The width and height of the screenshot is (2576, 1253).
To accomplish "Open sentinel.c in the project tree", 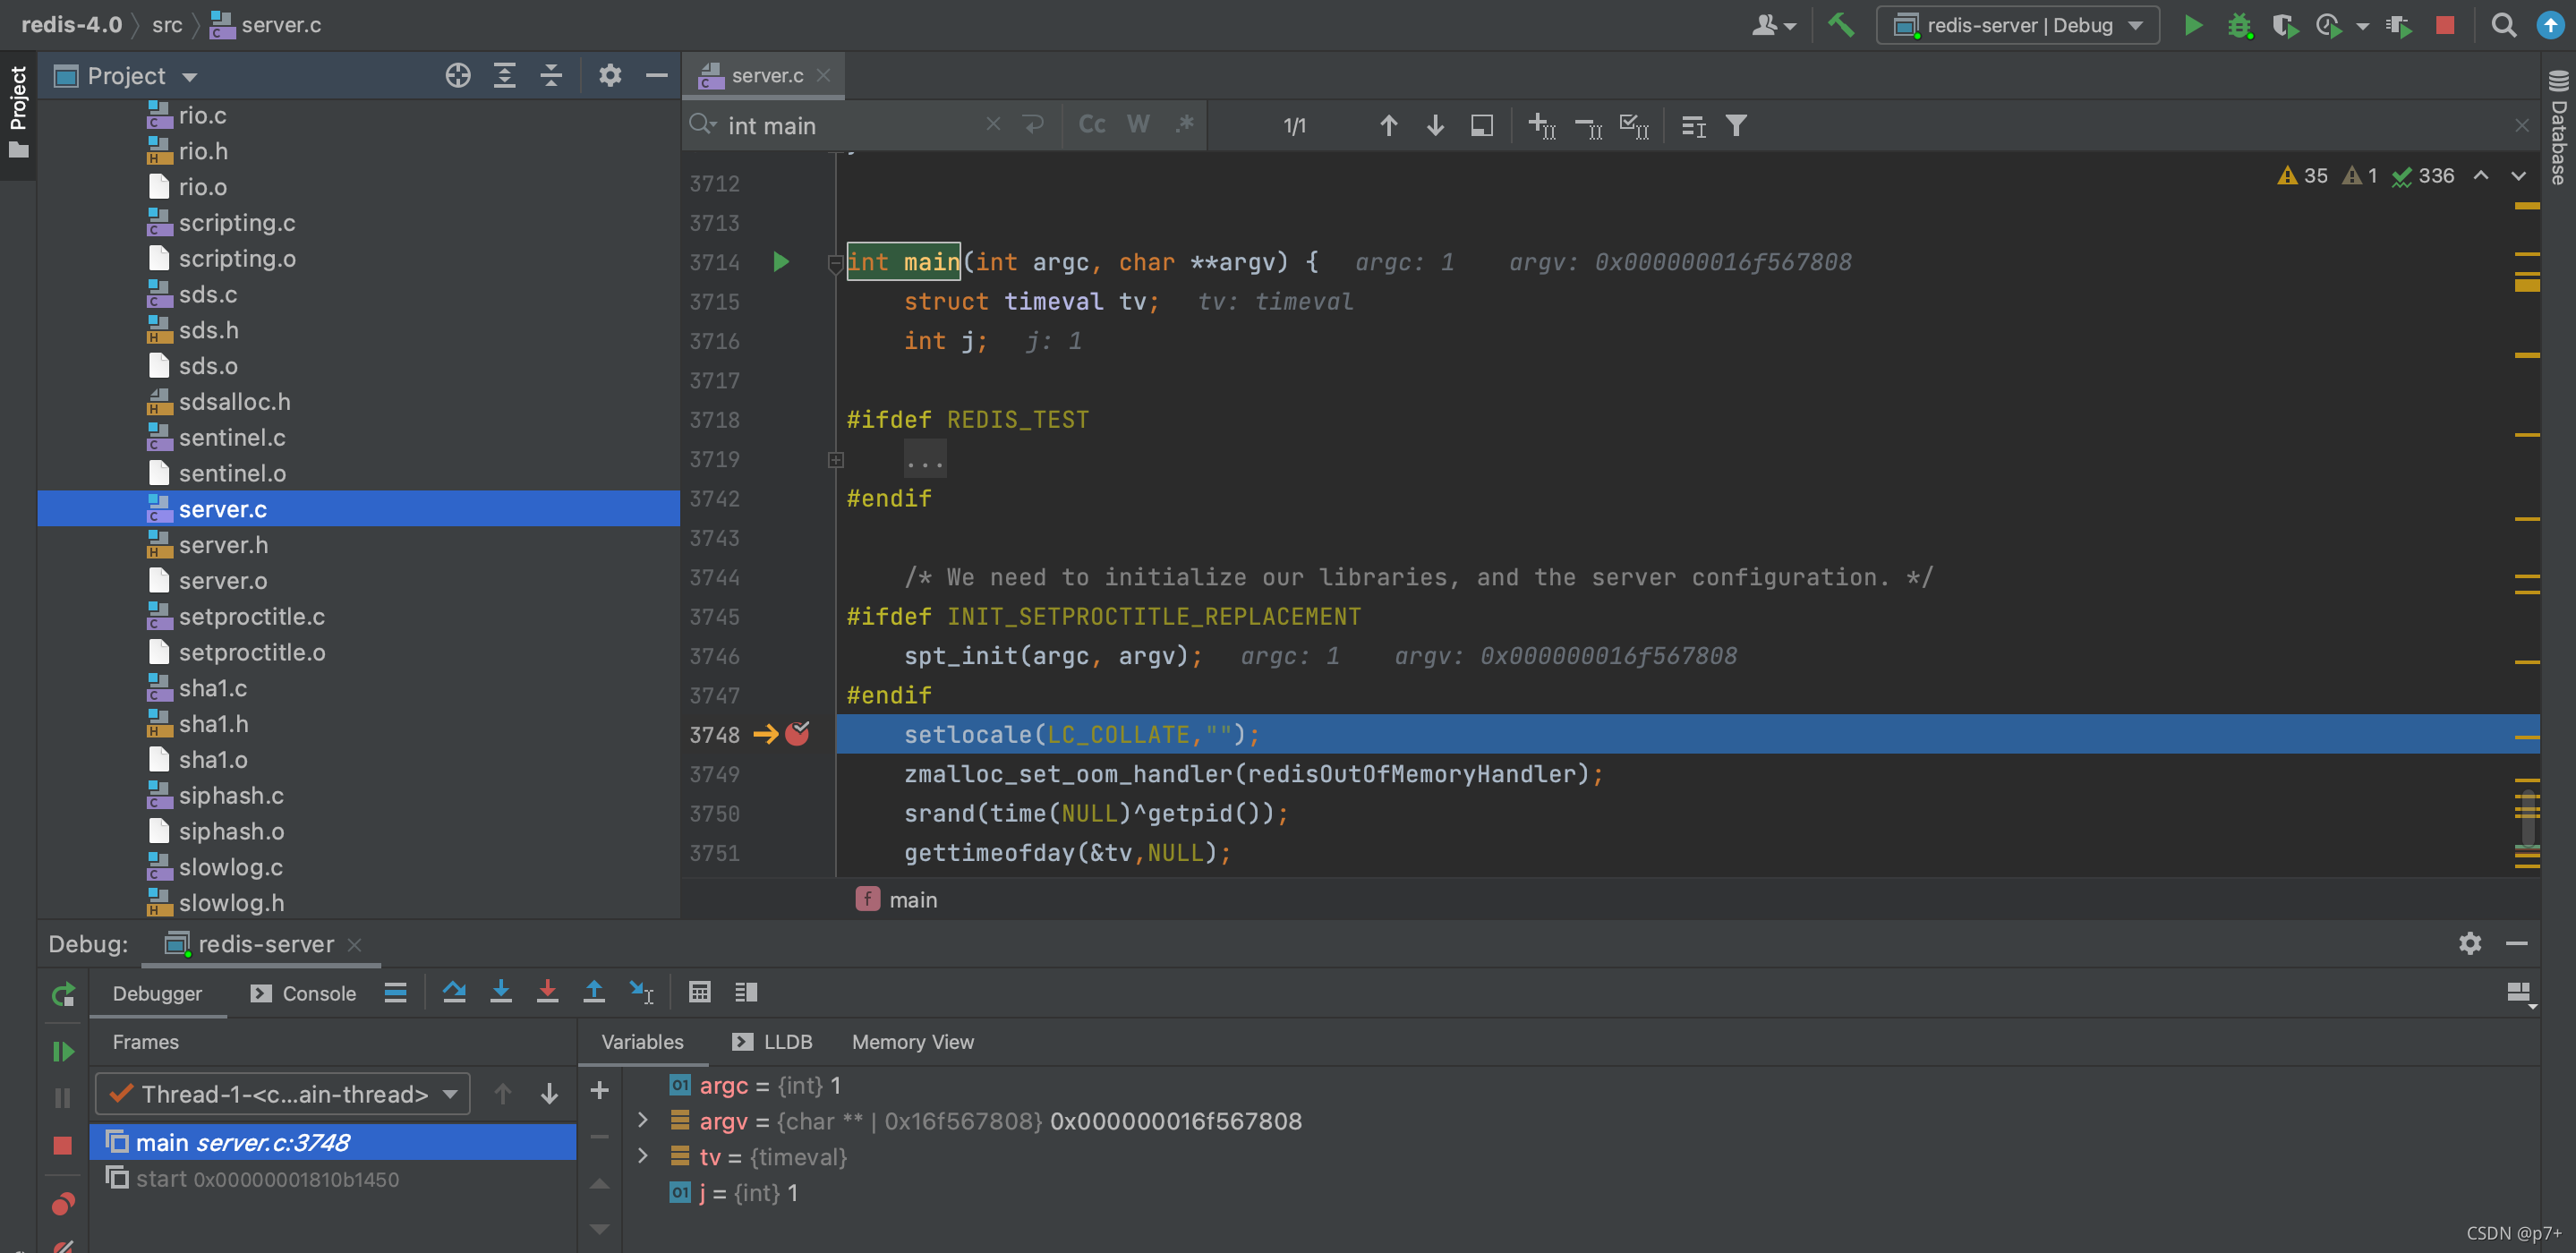I will coord(232,438).
